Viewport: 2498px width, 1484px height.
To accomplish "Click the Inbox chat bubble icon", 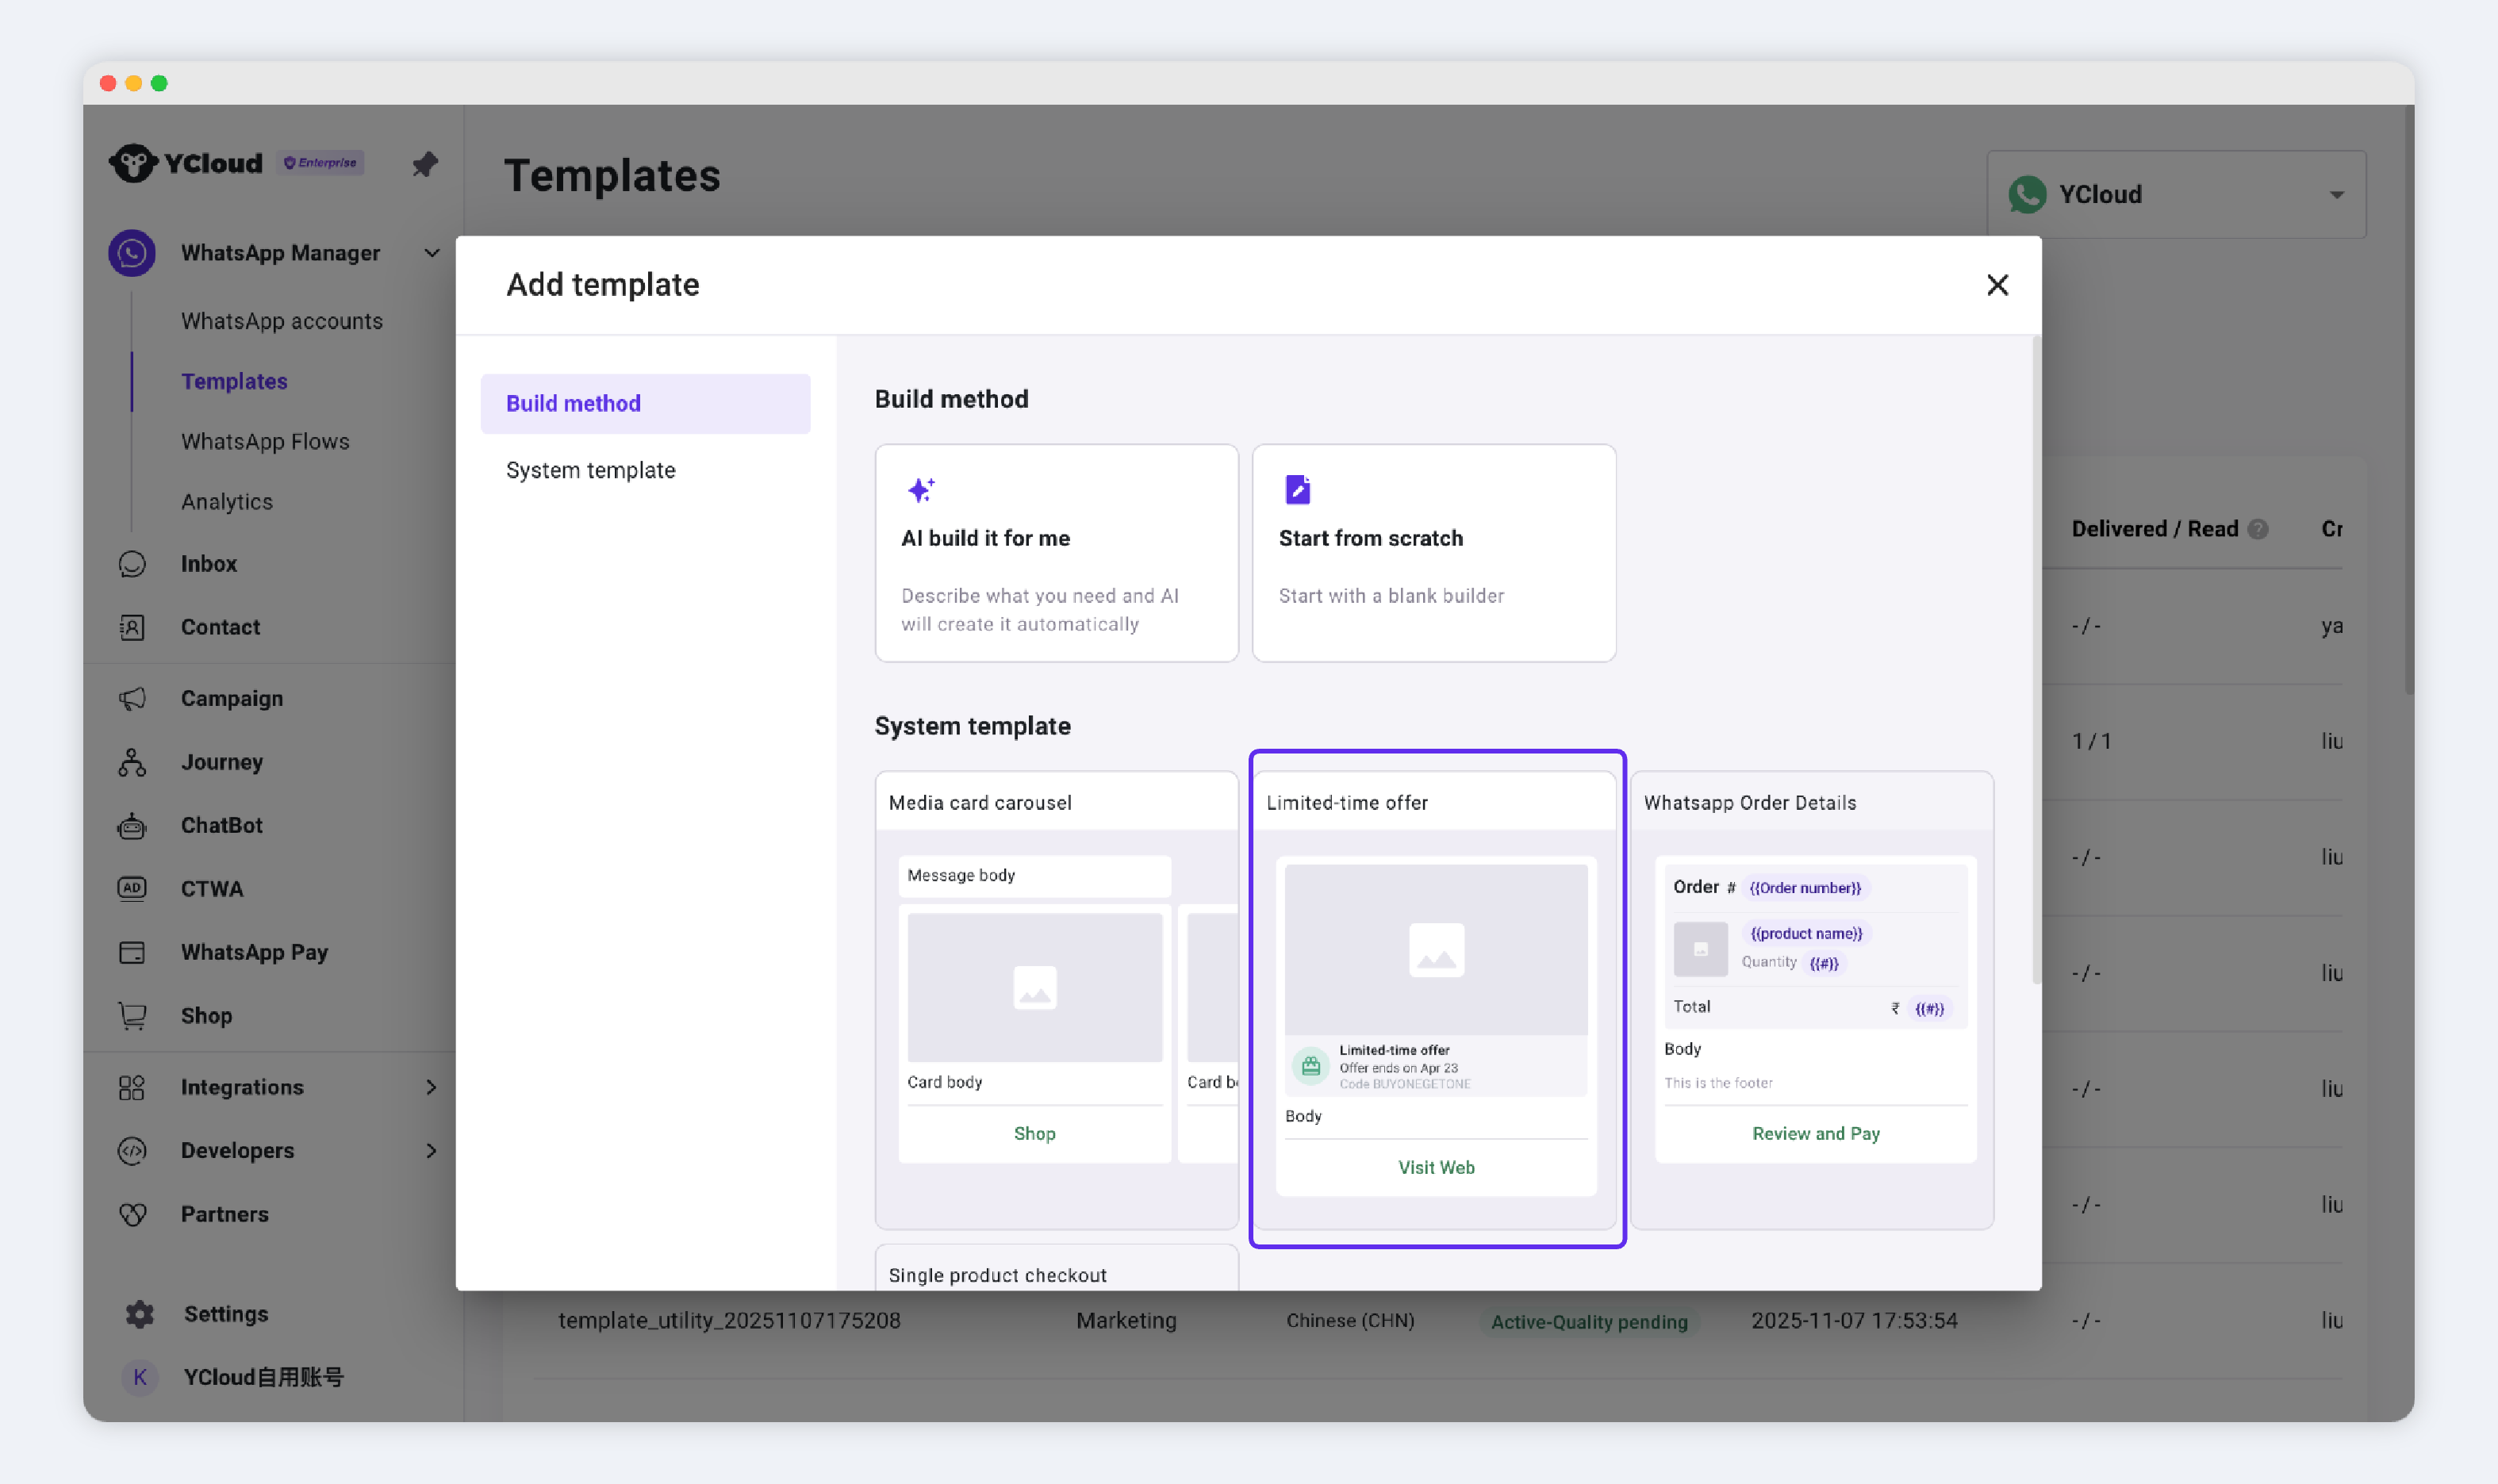I will pos(132,564).
